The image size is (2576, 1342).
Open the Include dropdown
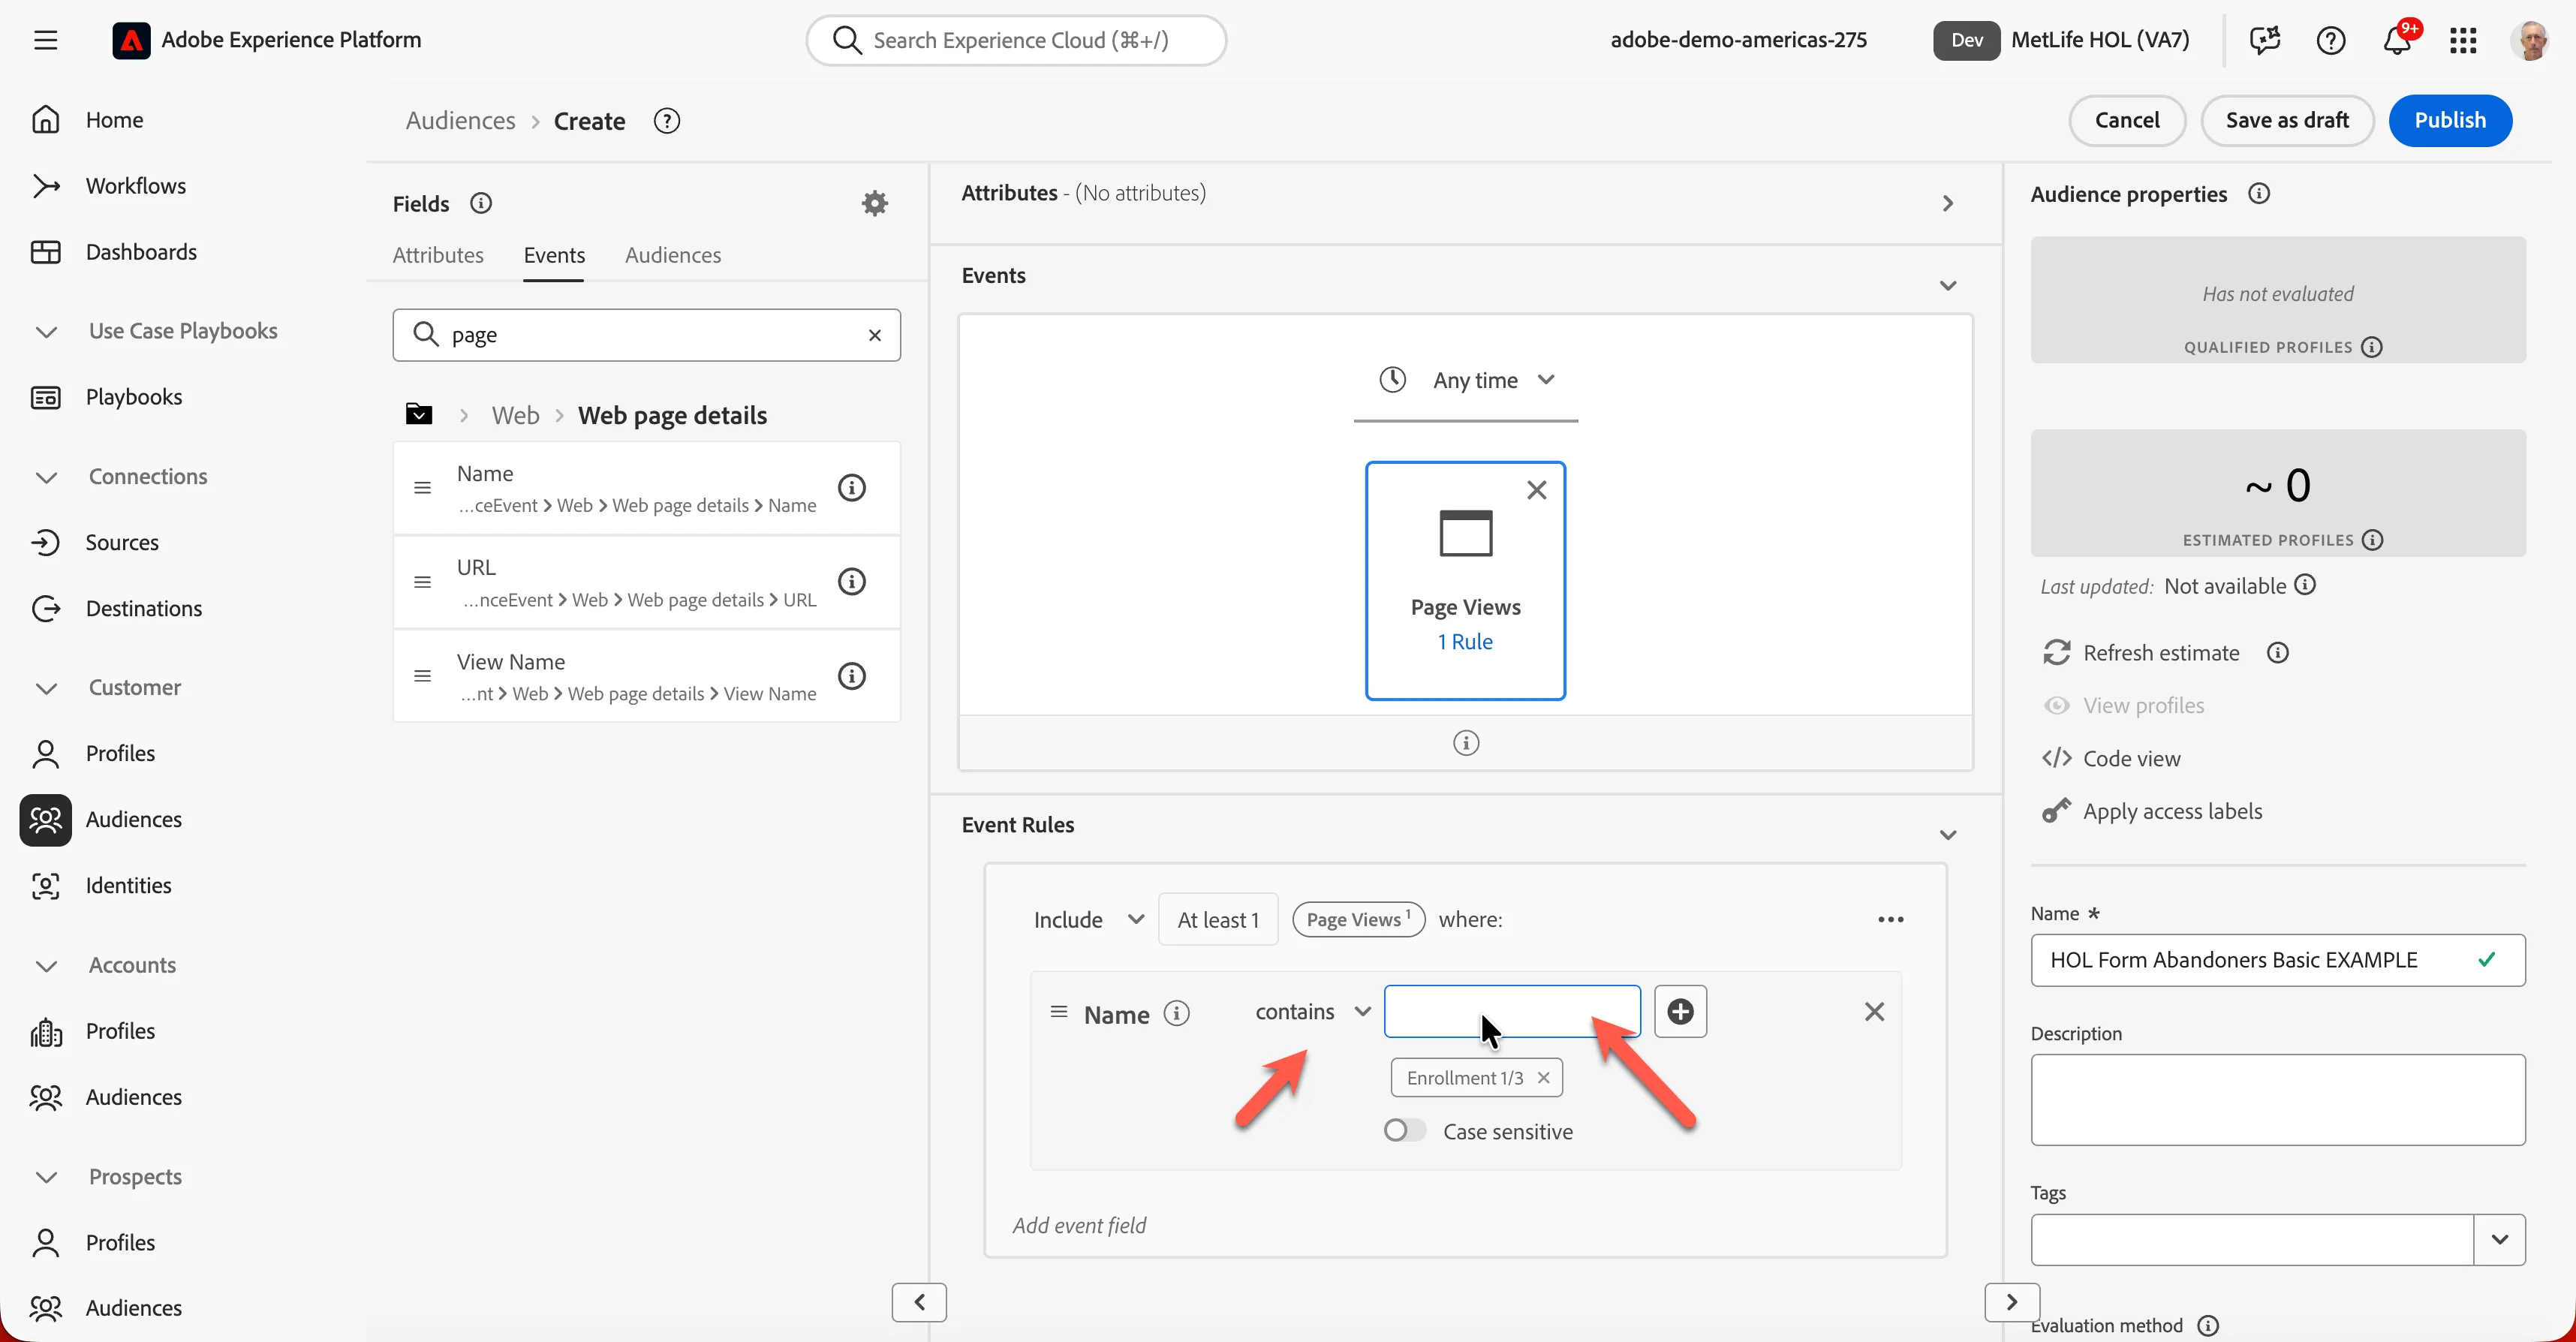tap(1088, 919)
